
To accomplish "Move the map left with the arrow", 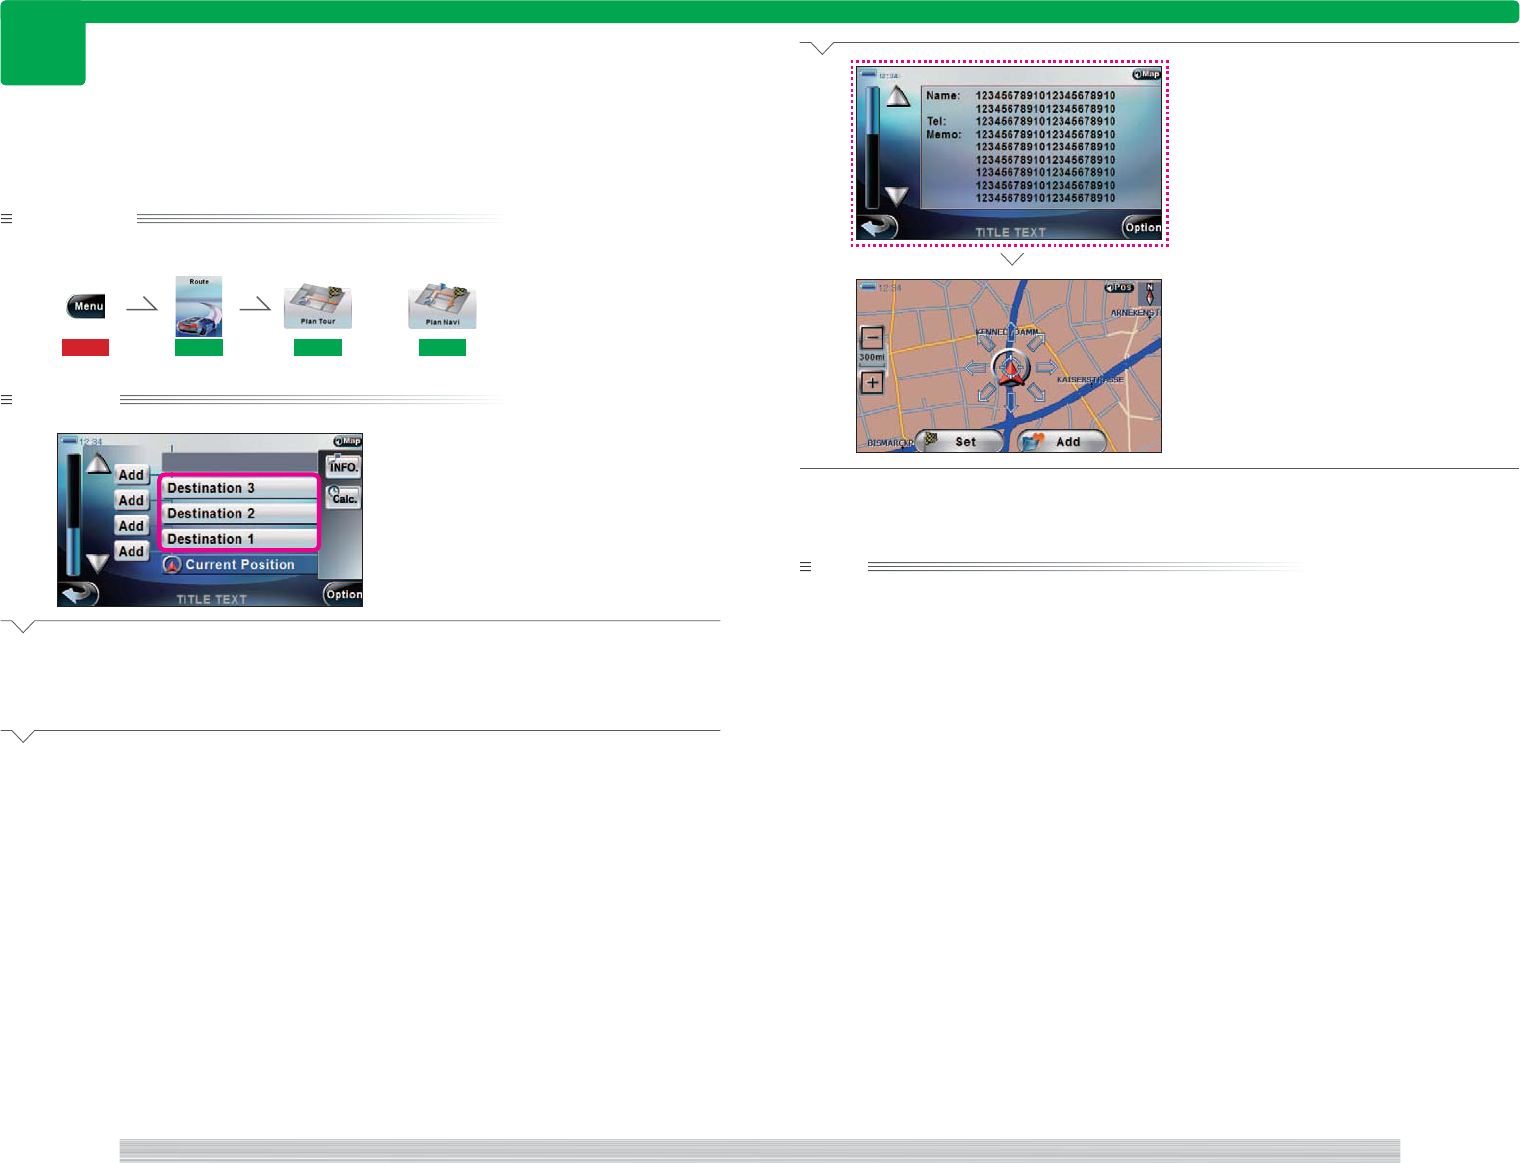I will pos(975,368).
